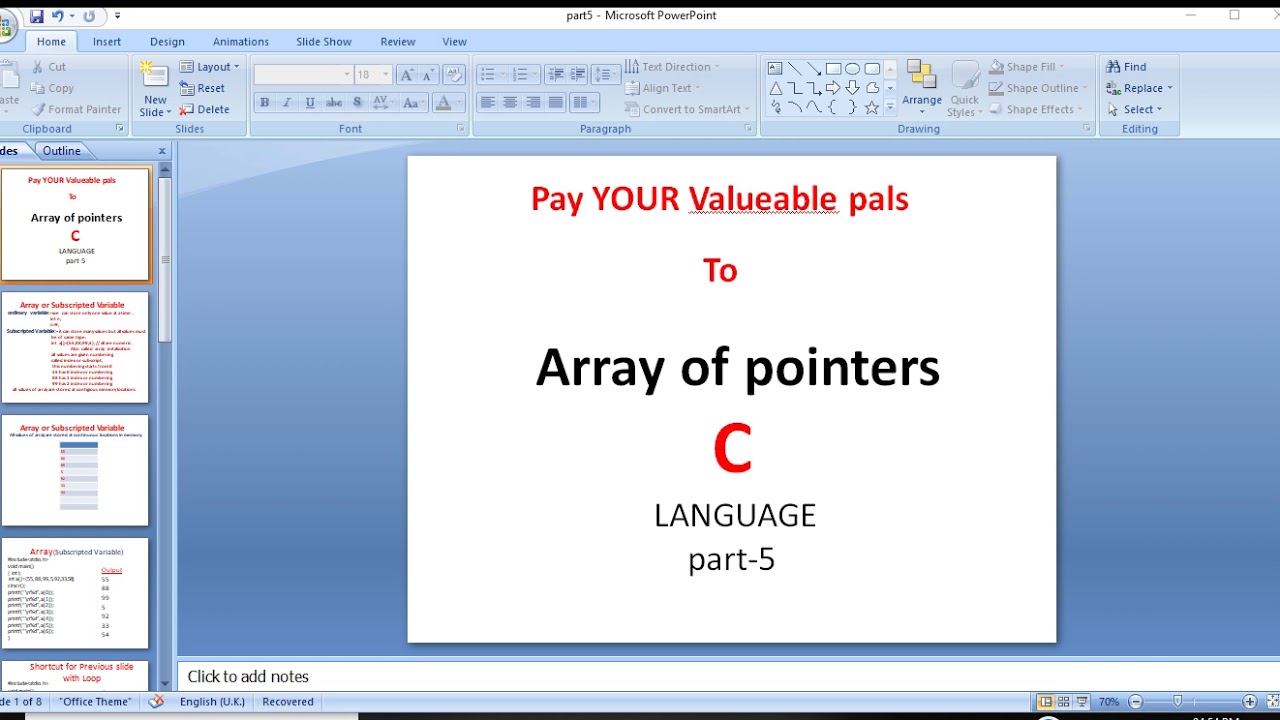Open the Text Direction dropdown
This screenshot has width=1280, height=720.
click(x=672, y=67)
